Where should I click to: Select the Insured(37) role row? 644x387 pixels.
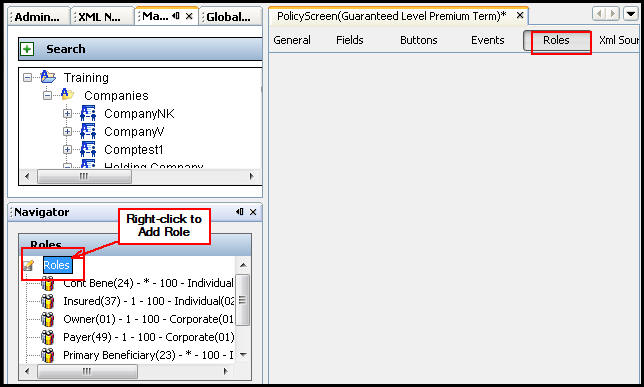coord(149,302)
